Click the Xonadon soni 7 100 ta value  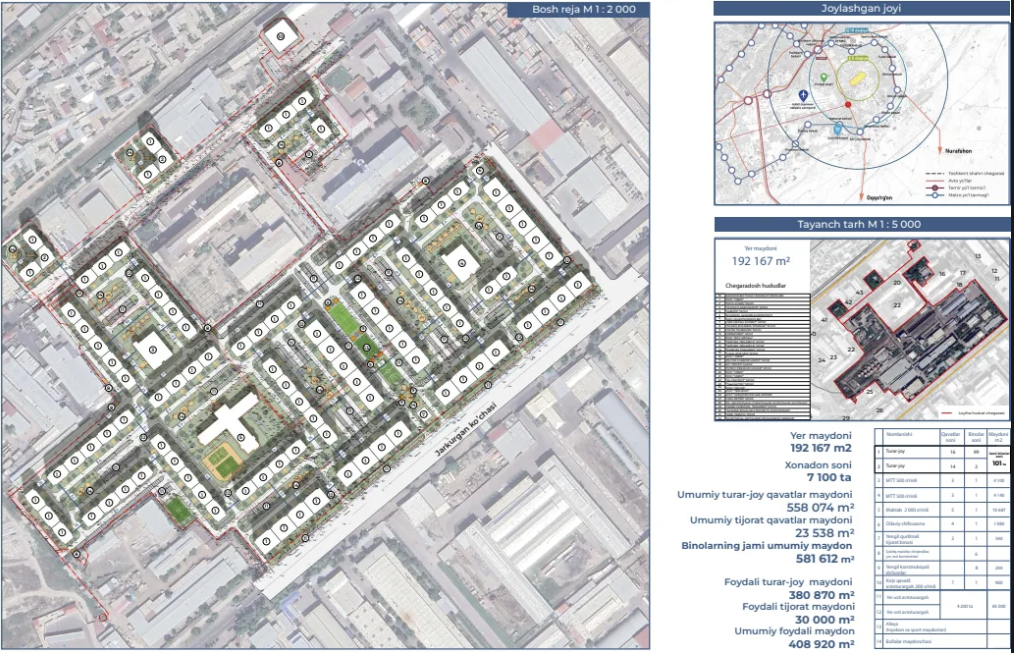point(822,478)
